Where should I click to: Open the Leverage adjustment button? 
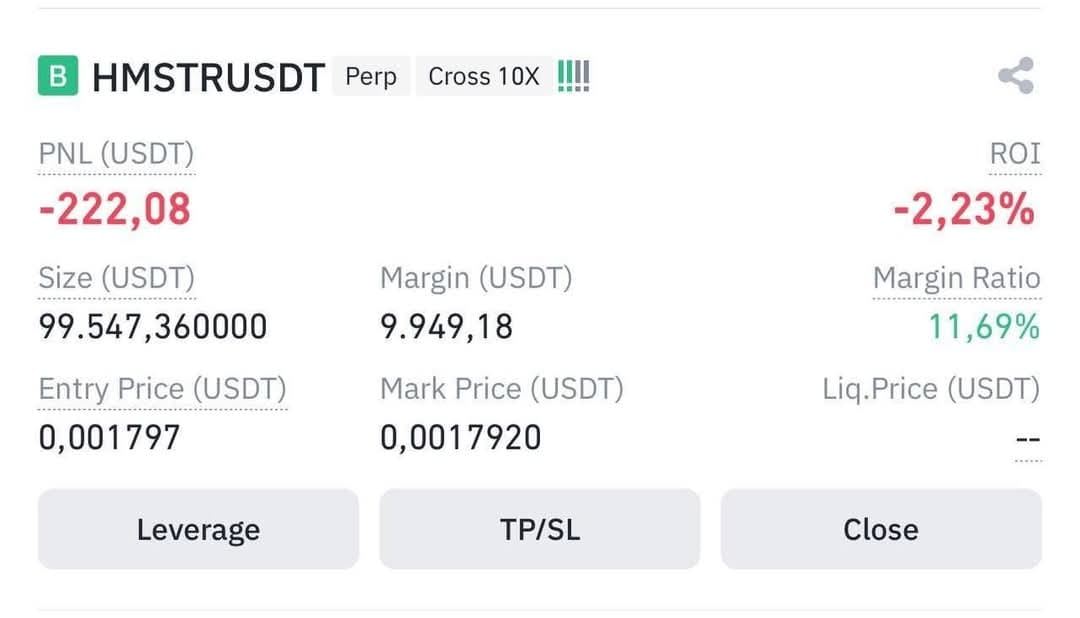(x=198, y=529)
